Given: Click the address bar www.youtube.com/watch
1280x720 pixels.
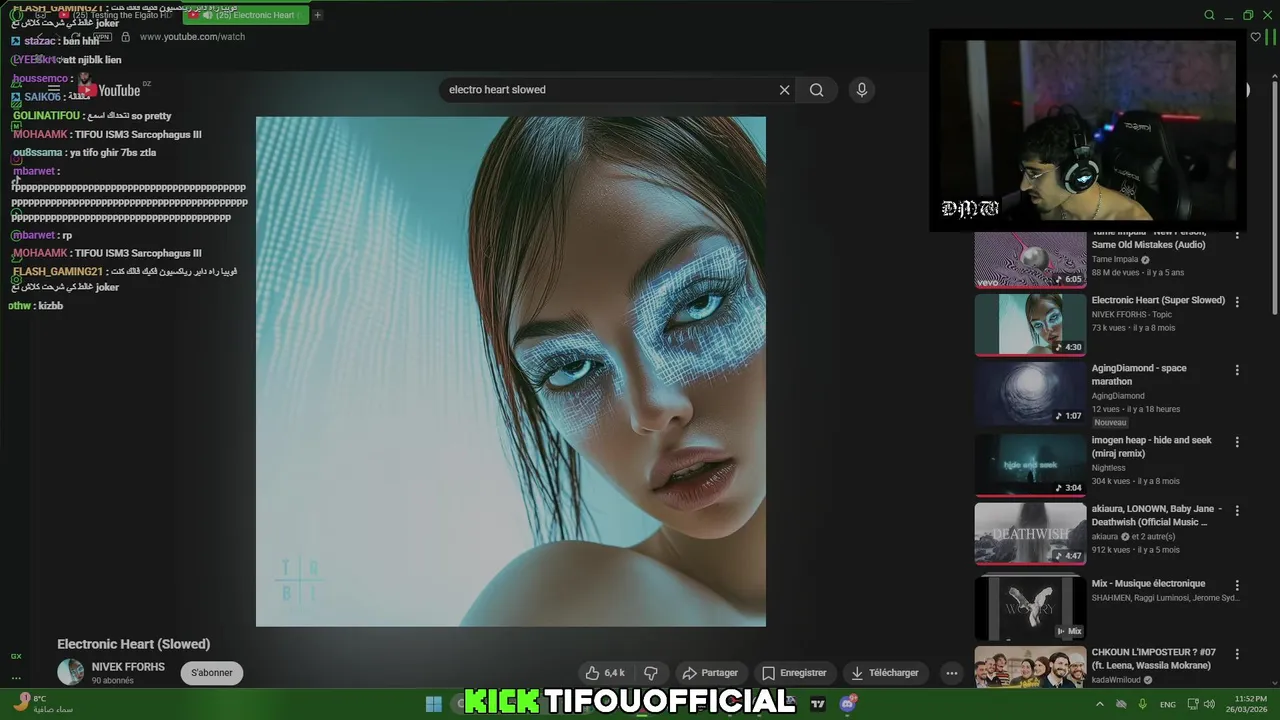Looking at the screenshot, I should pyautogui.click(x=192, y=37).
